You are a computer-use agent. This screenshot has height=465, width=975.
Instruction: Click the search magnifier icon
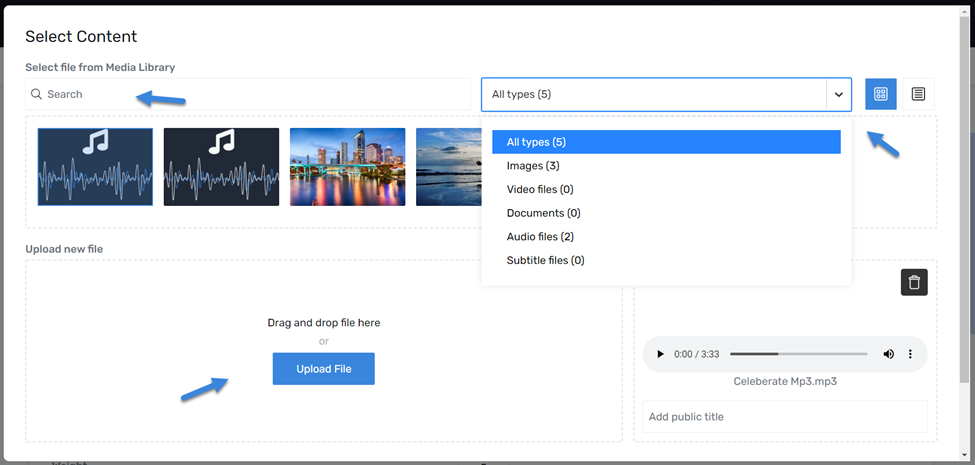[x=37, y=94]
